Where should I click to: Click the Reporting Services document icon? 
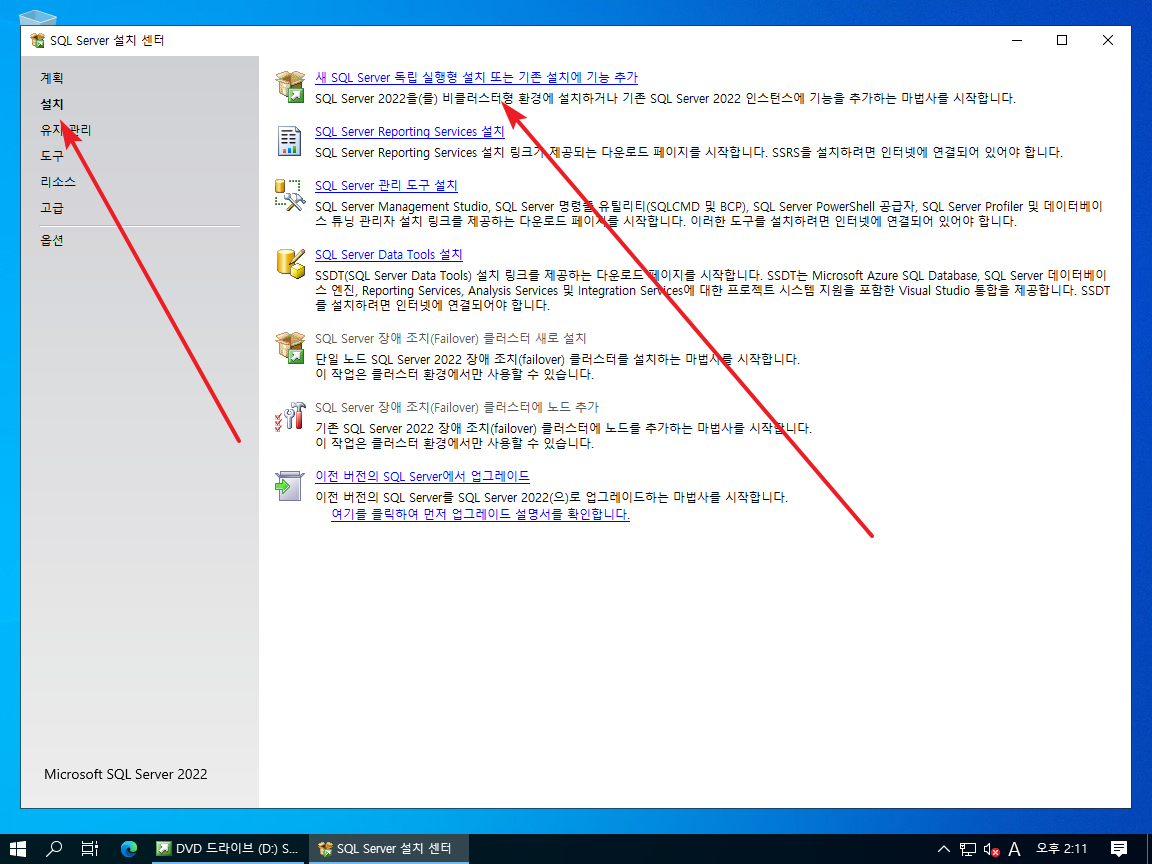[x=289, y=140]
